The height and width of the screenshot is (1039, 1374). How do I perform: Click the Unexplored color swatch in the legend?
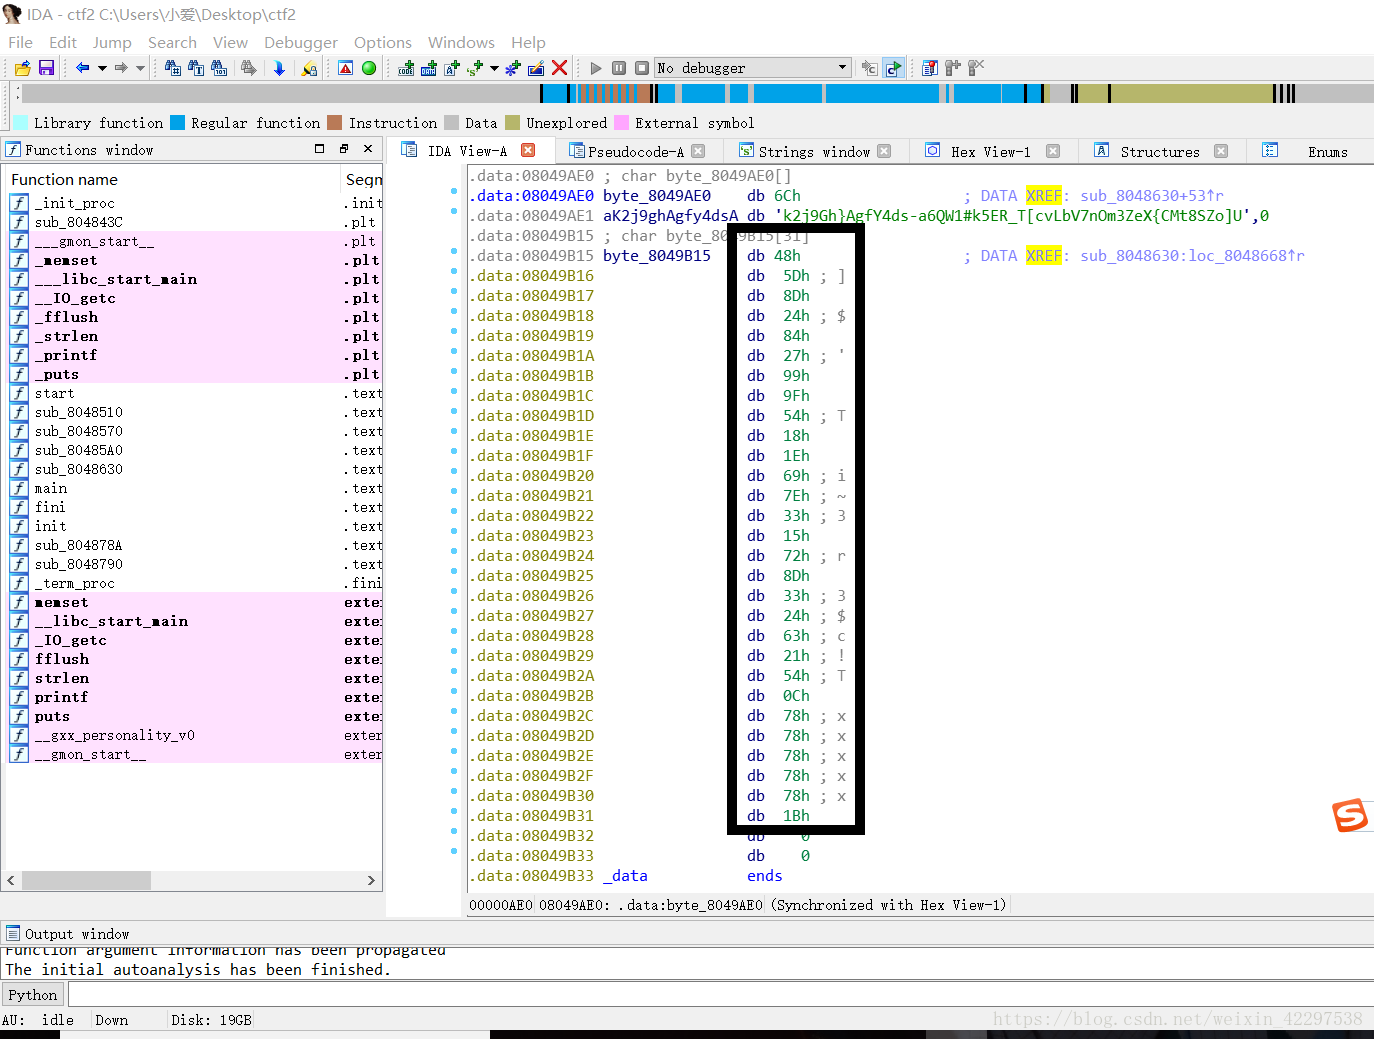[x=512, y=122]
